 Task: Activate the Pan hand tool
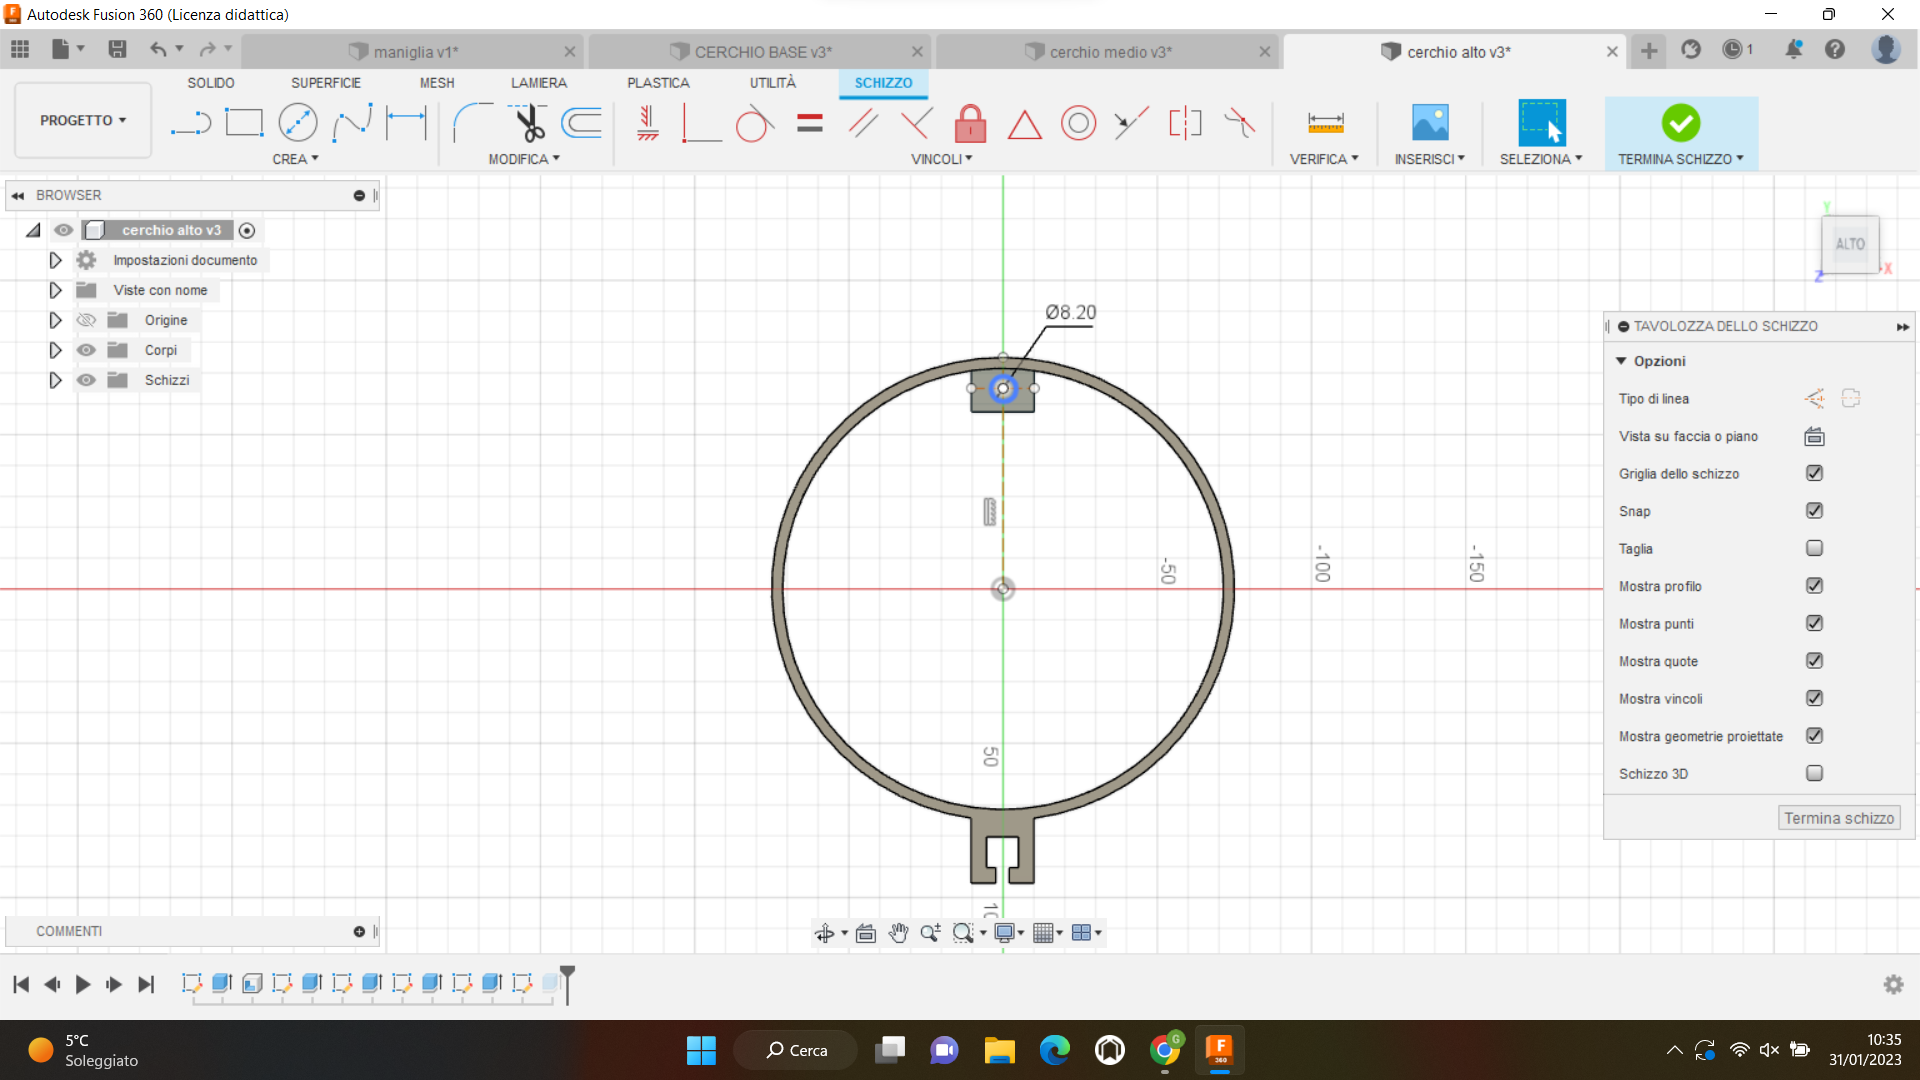tap(898, 933)
